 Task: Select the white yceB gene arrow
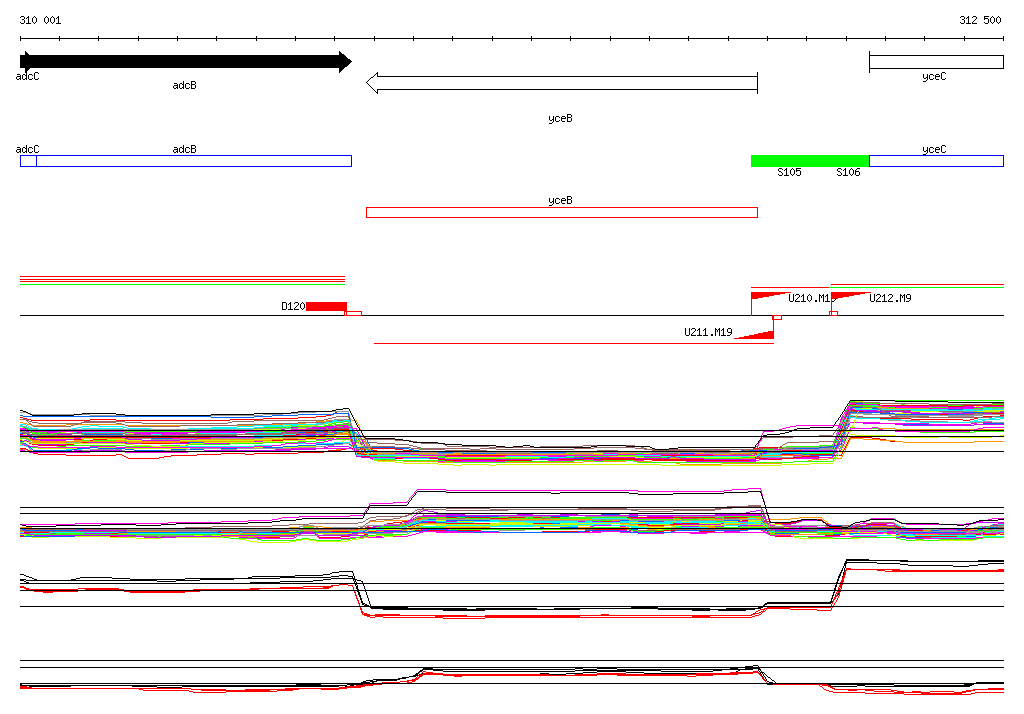tap(562, 83)
